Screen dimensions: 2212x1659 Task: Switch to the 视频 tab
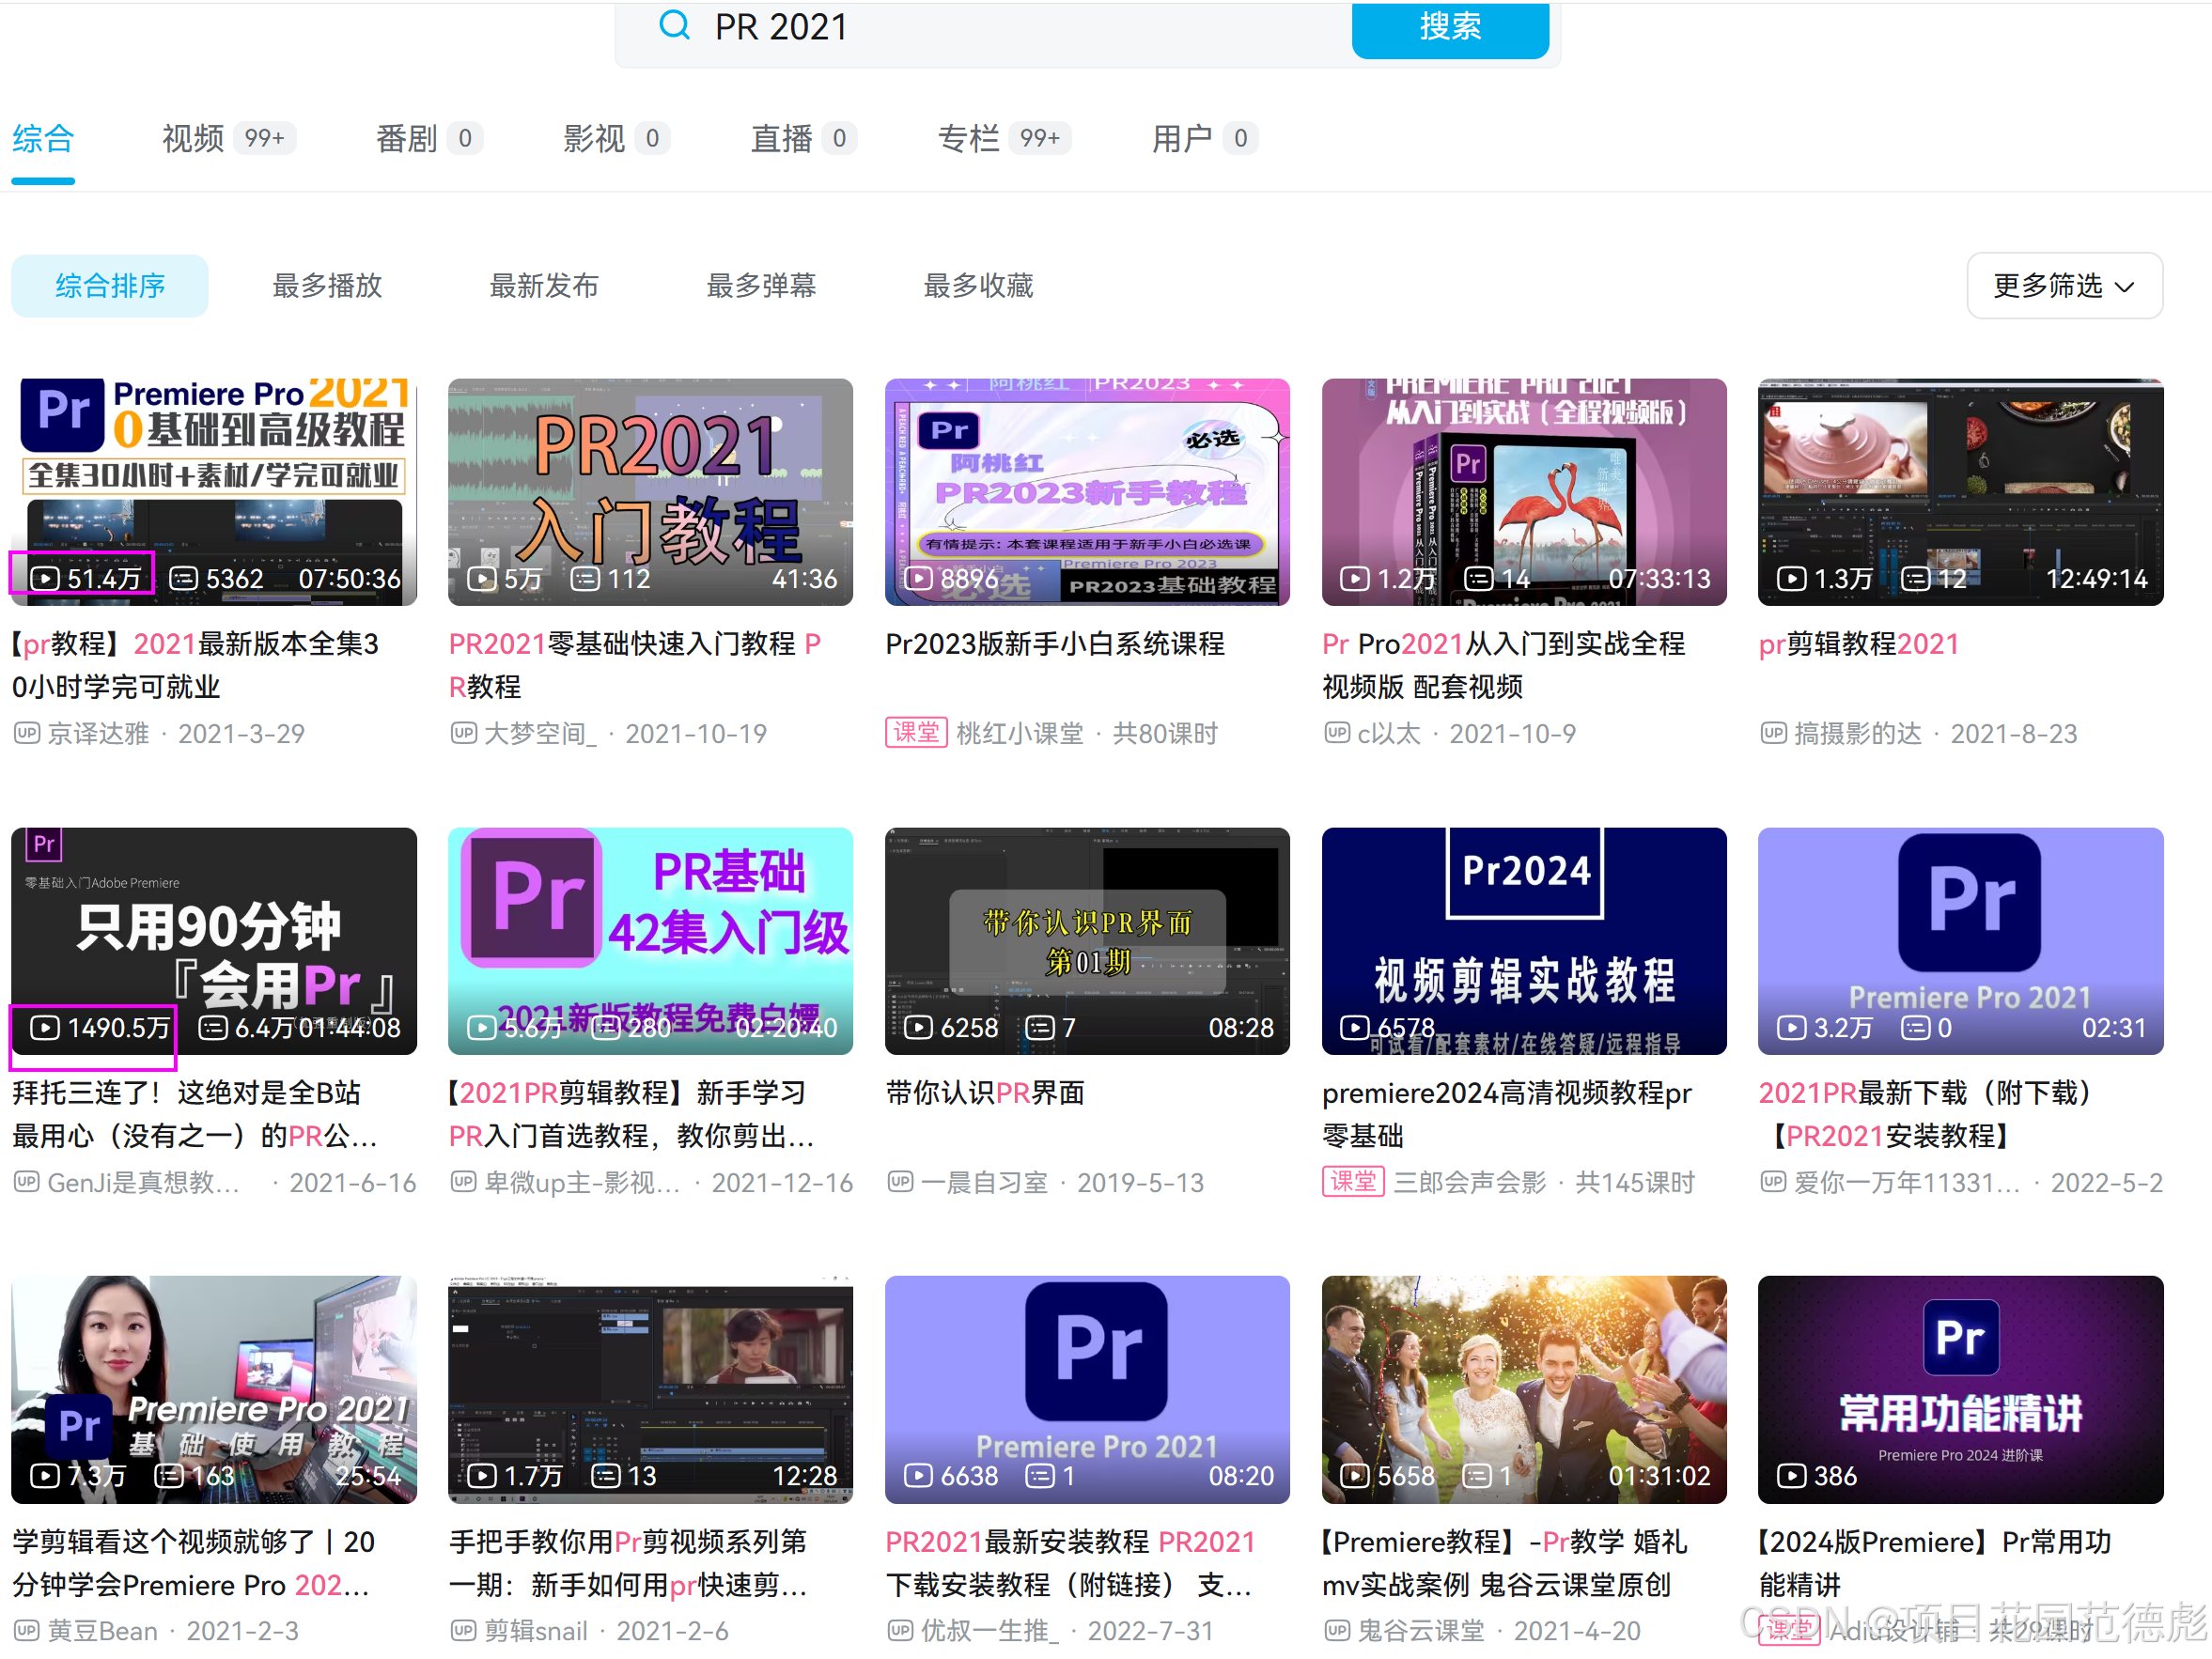pyautogui.click(x=193, y=138)
